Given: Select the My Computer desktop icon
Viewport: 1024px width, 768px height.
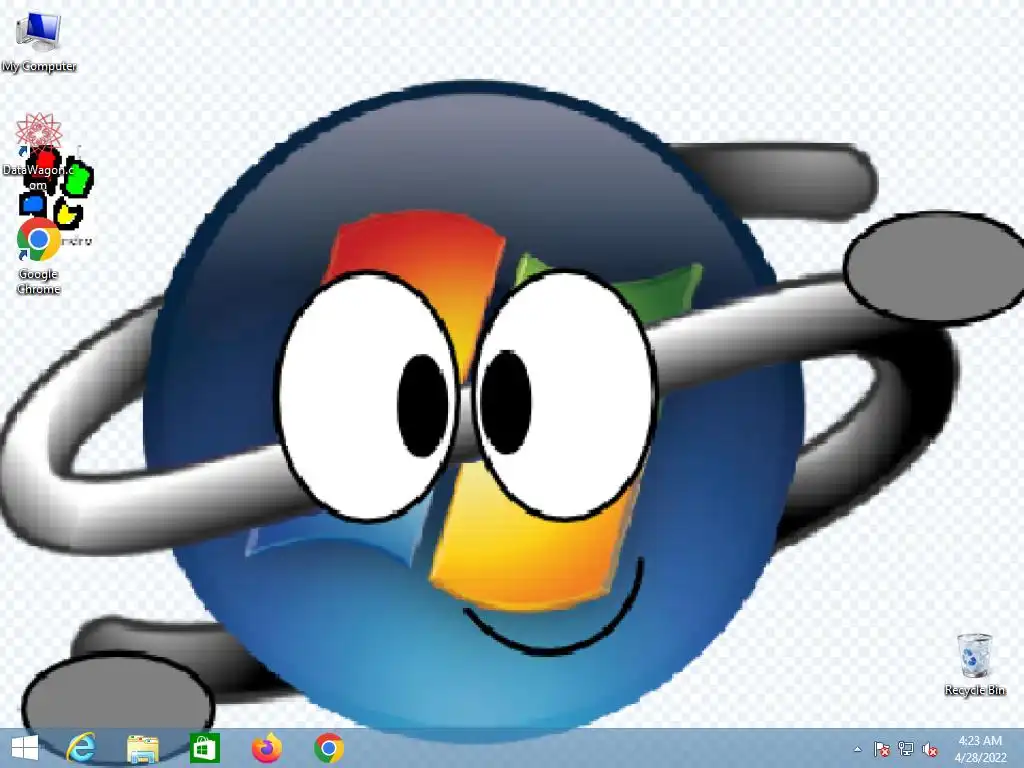Looking at the screenshot, I should point(39,40).
